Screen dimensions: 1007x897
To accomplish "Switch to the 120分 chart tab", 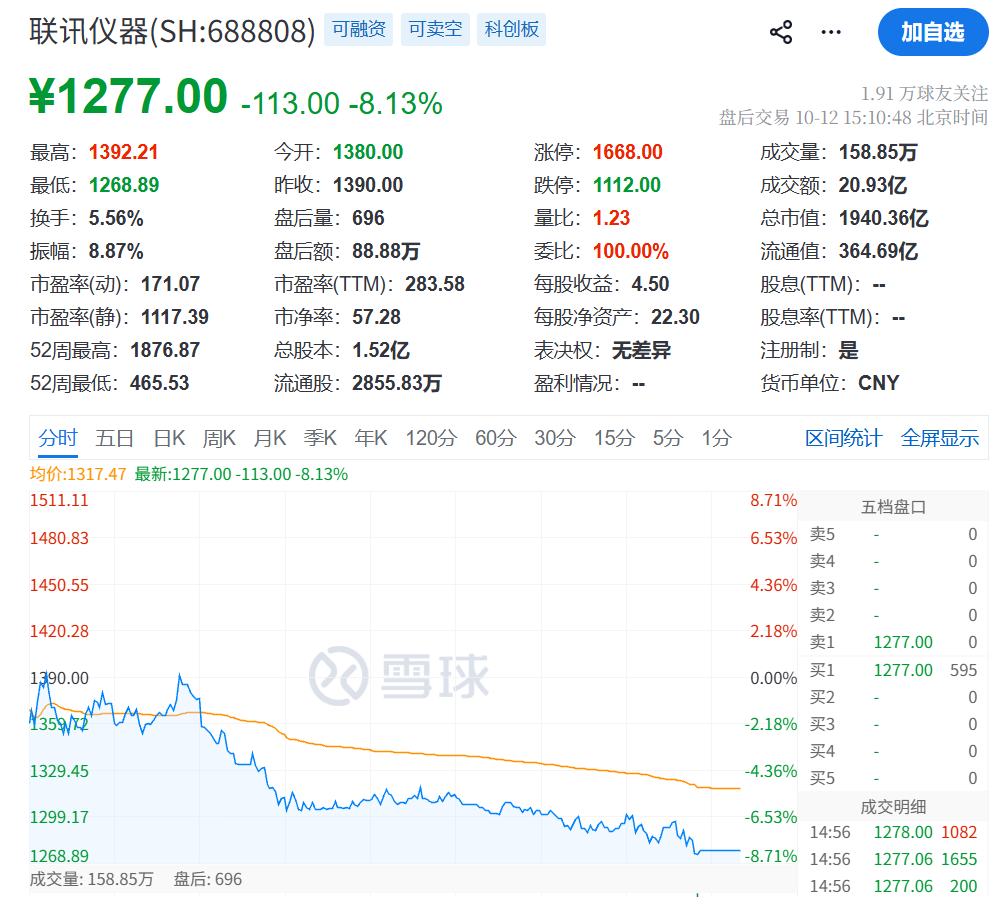I will 431,439.
